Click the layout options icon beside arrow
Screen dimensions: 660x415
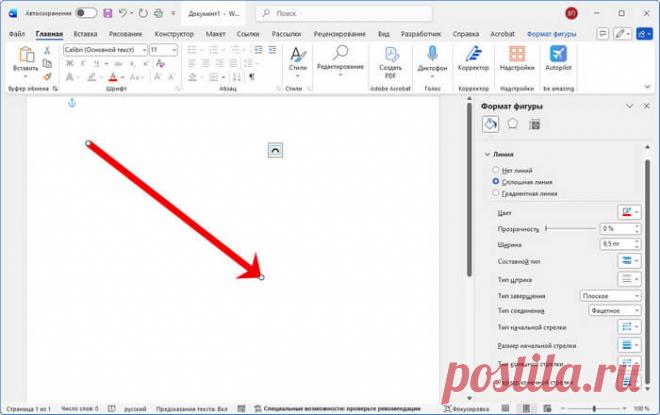tap(276, 149)
